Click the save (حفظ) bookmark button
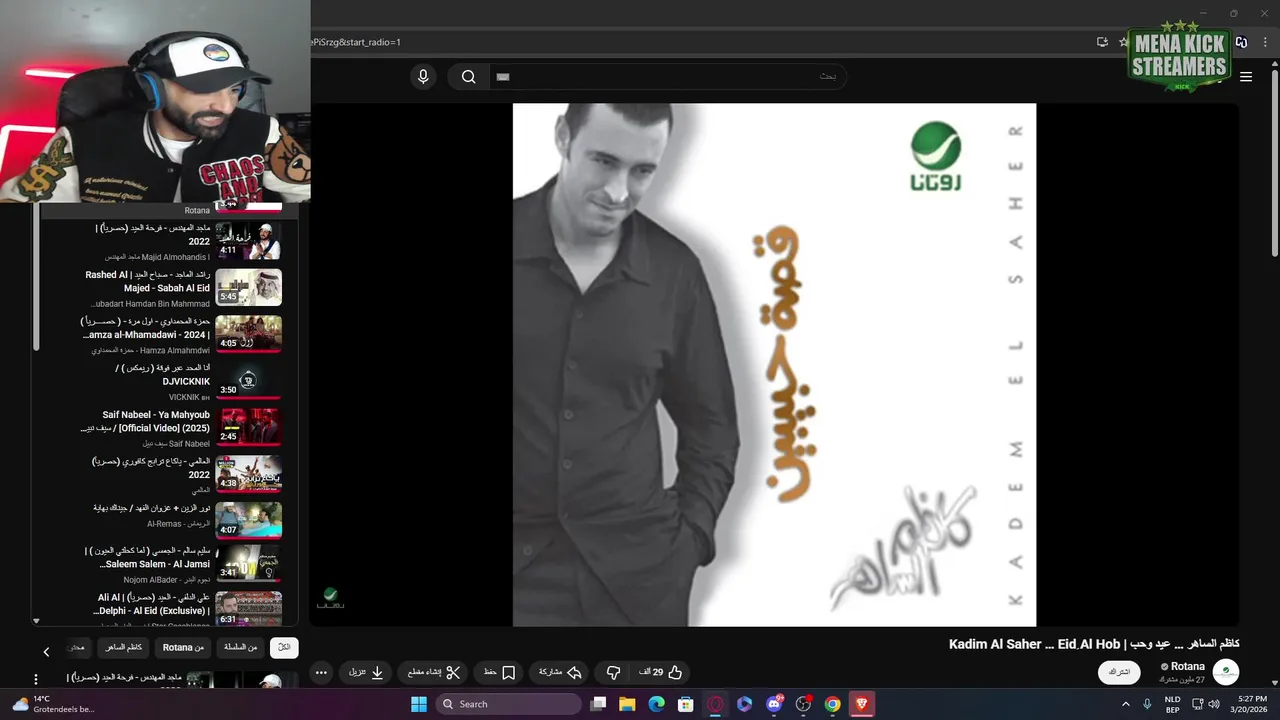 [x=499, y=673]
